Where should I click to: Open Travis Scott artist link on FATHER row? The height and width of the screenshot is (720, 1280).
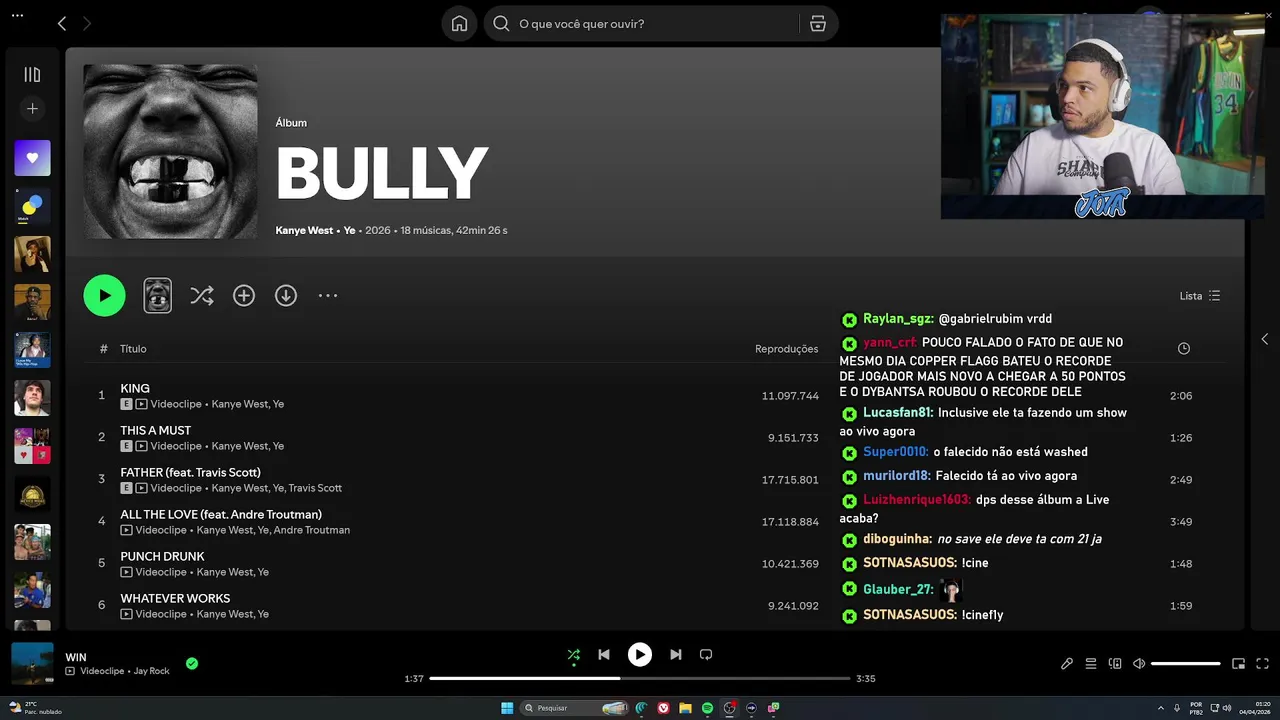coord(316,488)
